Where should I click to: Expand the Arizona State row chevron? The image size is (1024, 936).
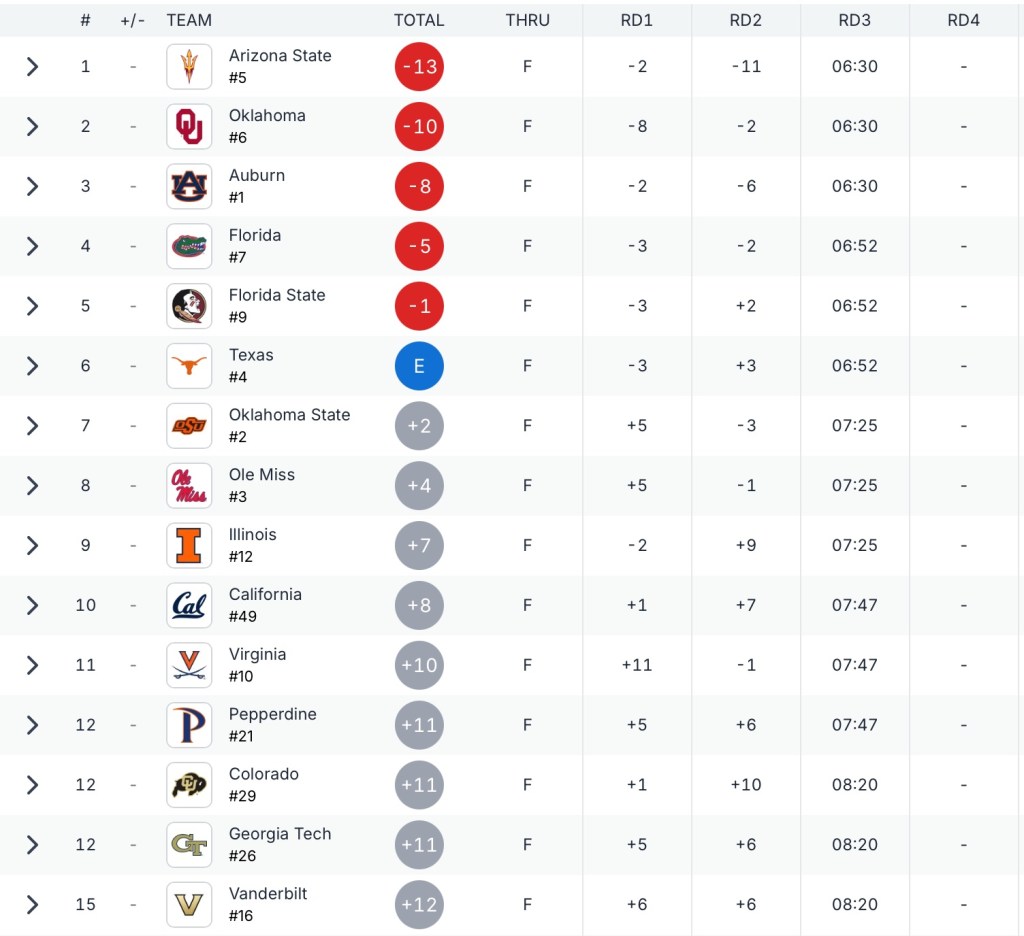coord(32,67)
